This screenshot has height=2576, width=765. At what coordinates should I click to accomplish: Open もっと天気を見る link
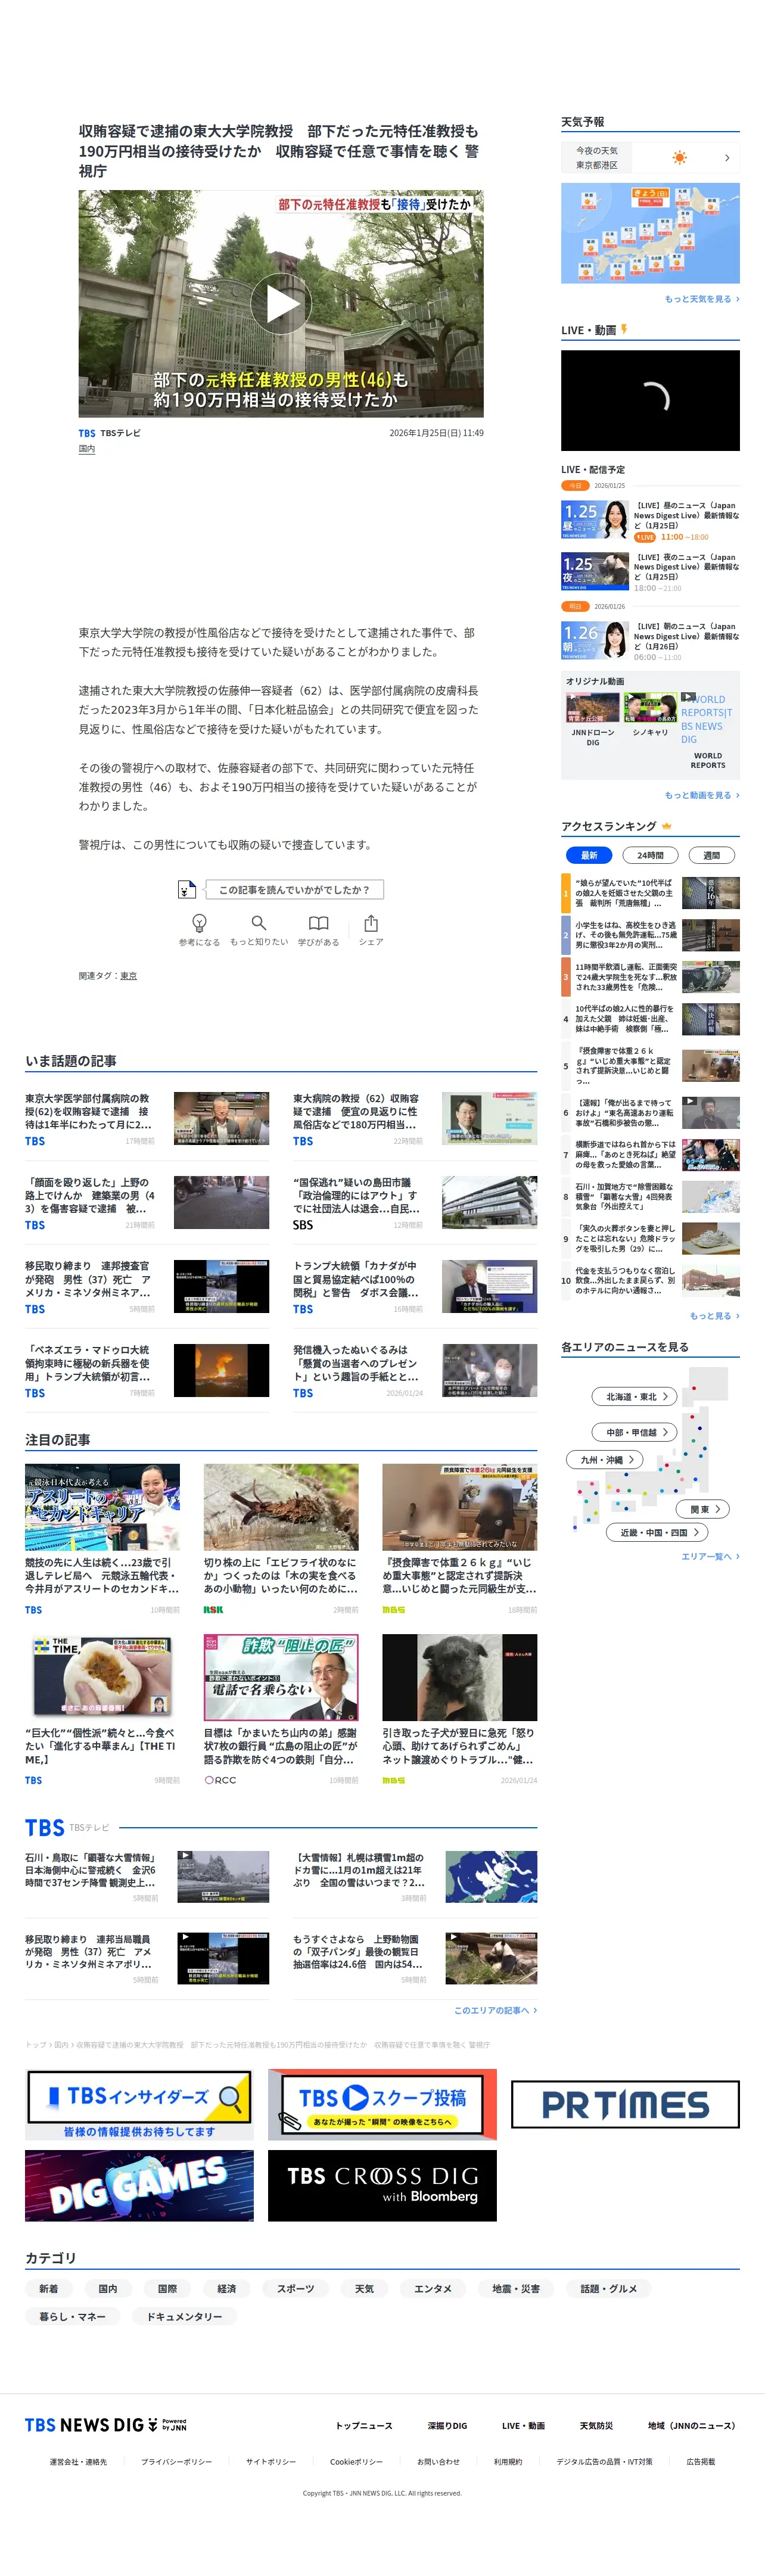click(702, 299)
